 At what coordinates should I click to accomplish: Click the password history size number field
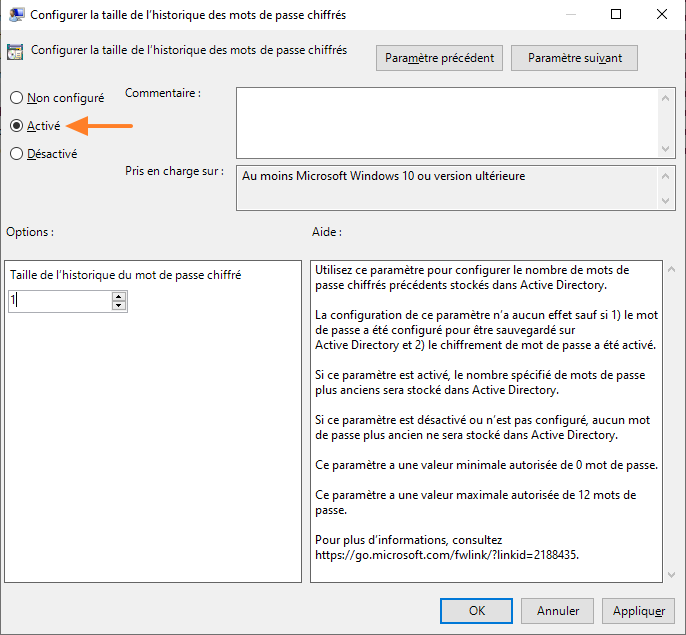[x=60, y=301]
